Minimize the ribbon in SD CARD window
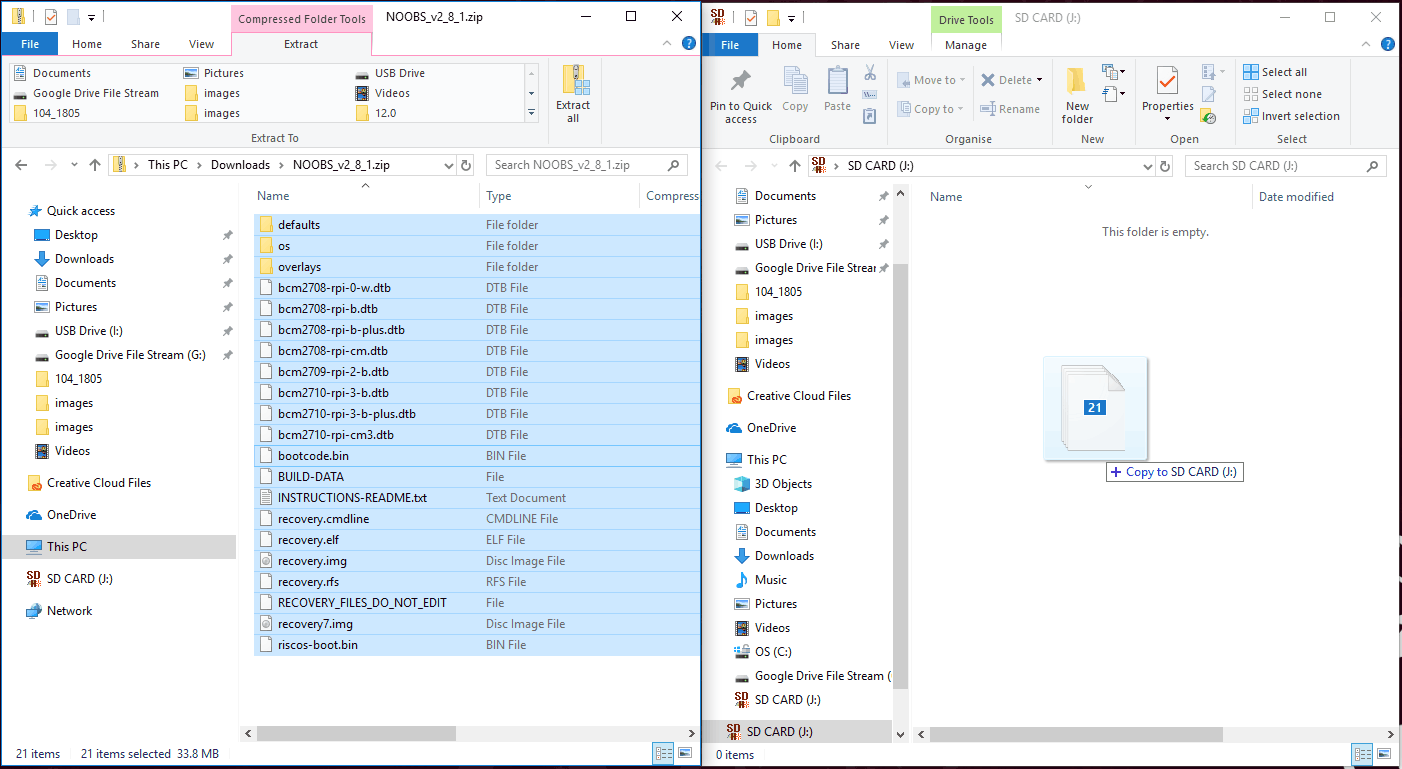1402x769 pixels. click(1367, 45)
